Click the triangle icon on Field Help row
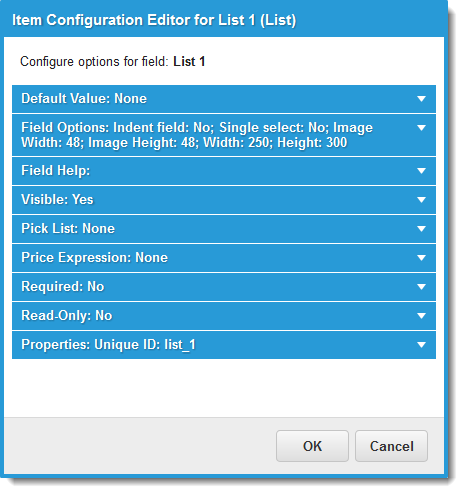Image resolution: width=463 pixels, height=493 pixels. [x=421, y=171]
